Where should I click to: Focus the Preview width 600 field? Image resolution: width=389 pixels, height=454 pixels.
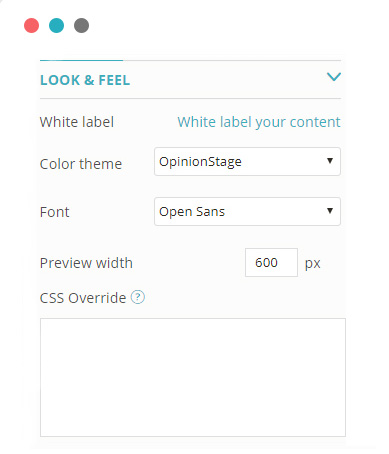271,262
